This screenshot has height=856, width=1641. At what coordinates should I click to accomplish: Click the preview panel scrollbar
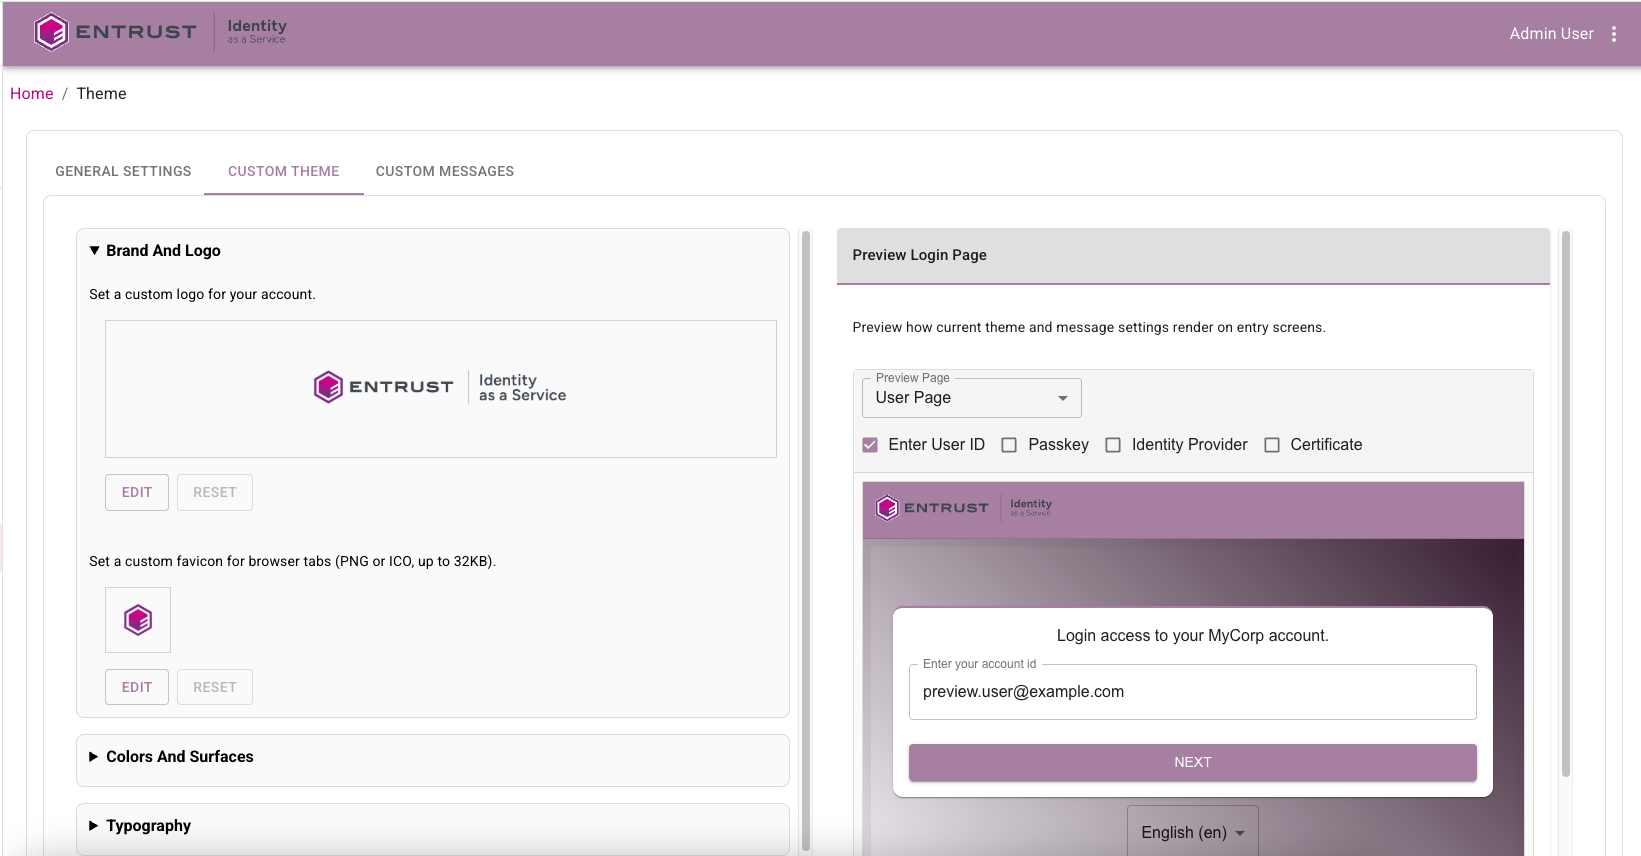(1566, 504)
